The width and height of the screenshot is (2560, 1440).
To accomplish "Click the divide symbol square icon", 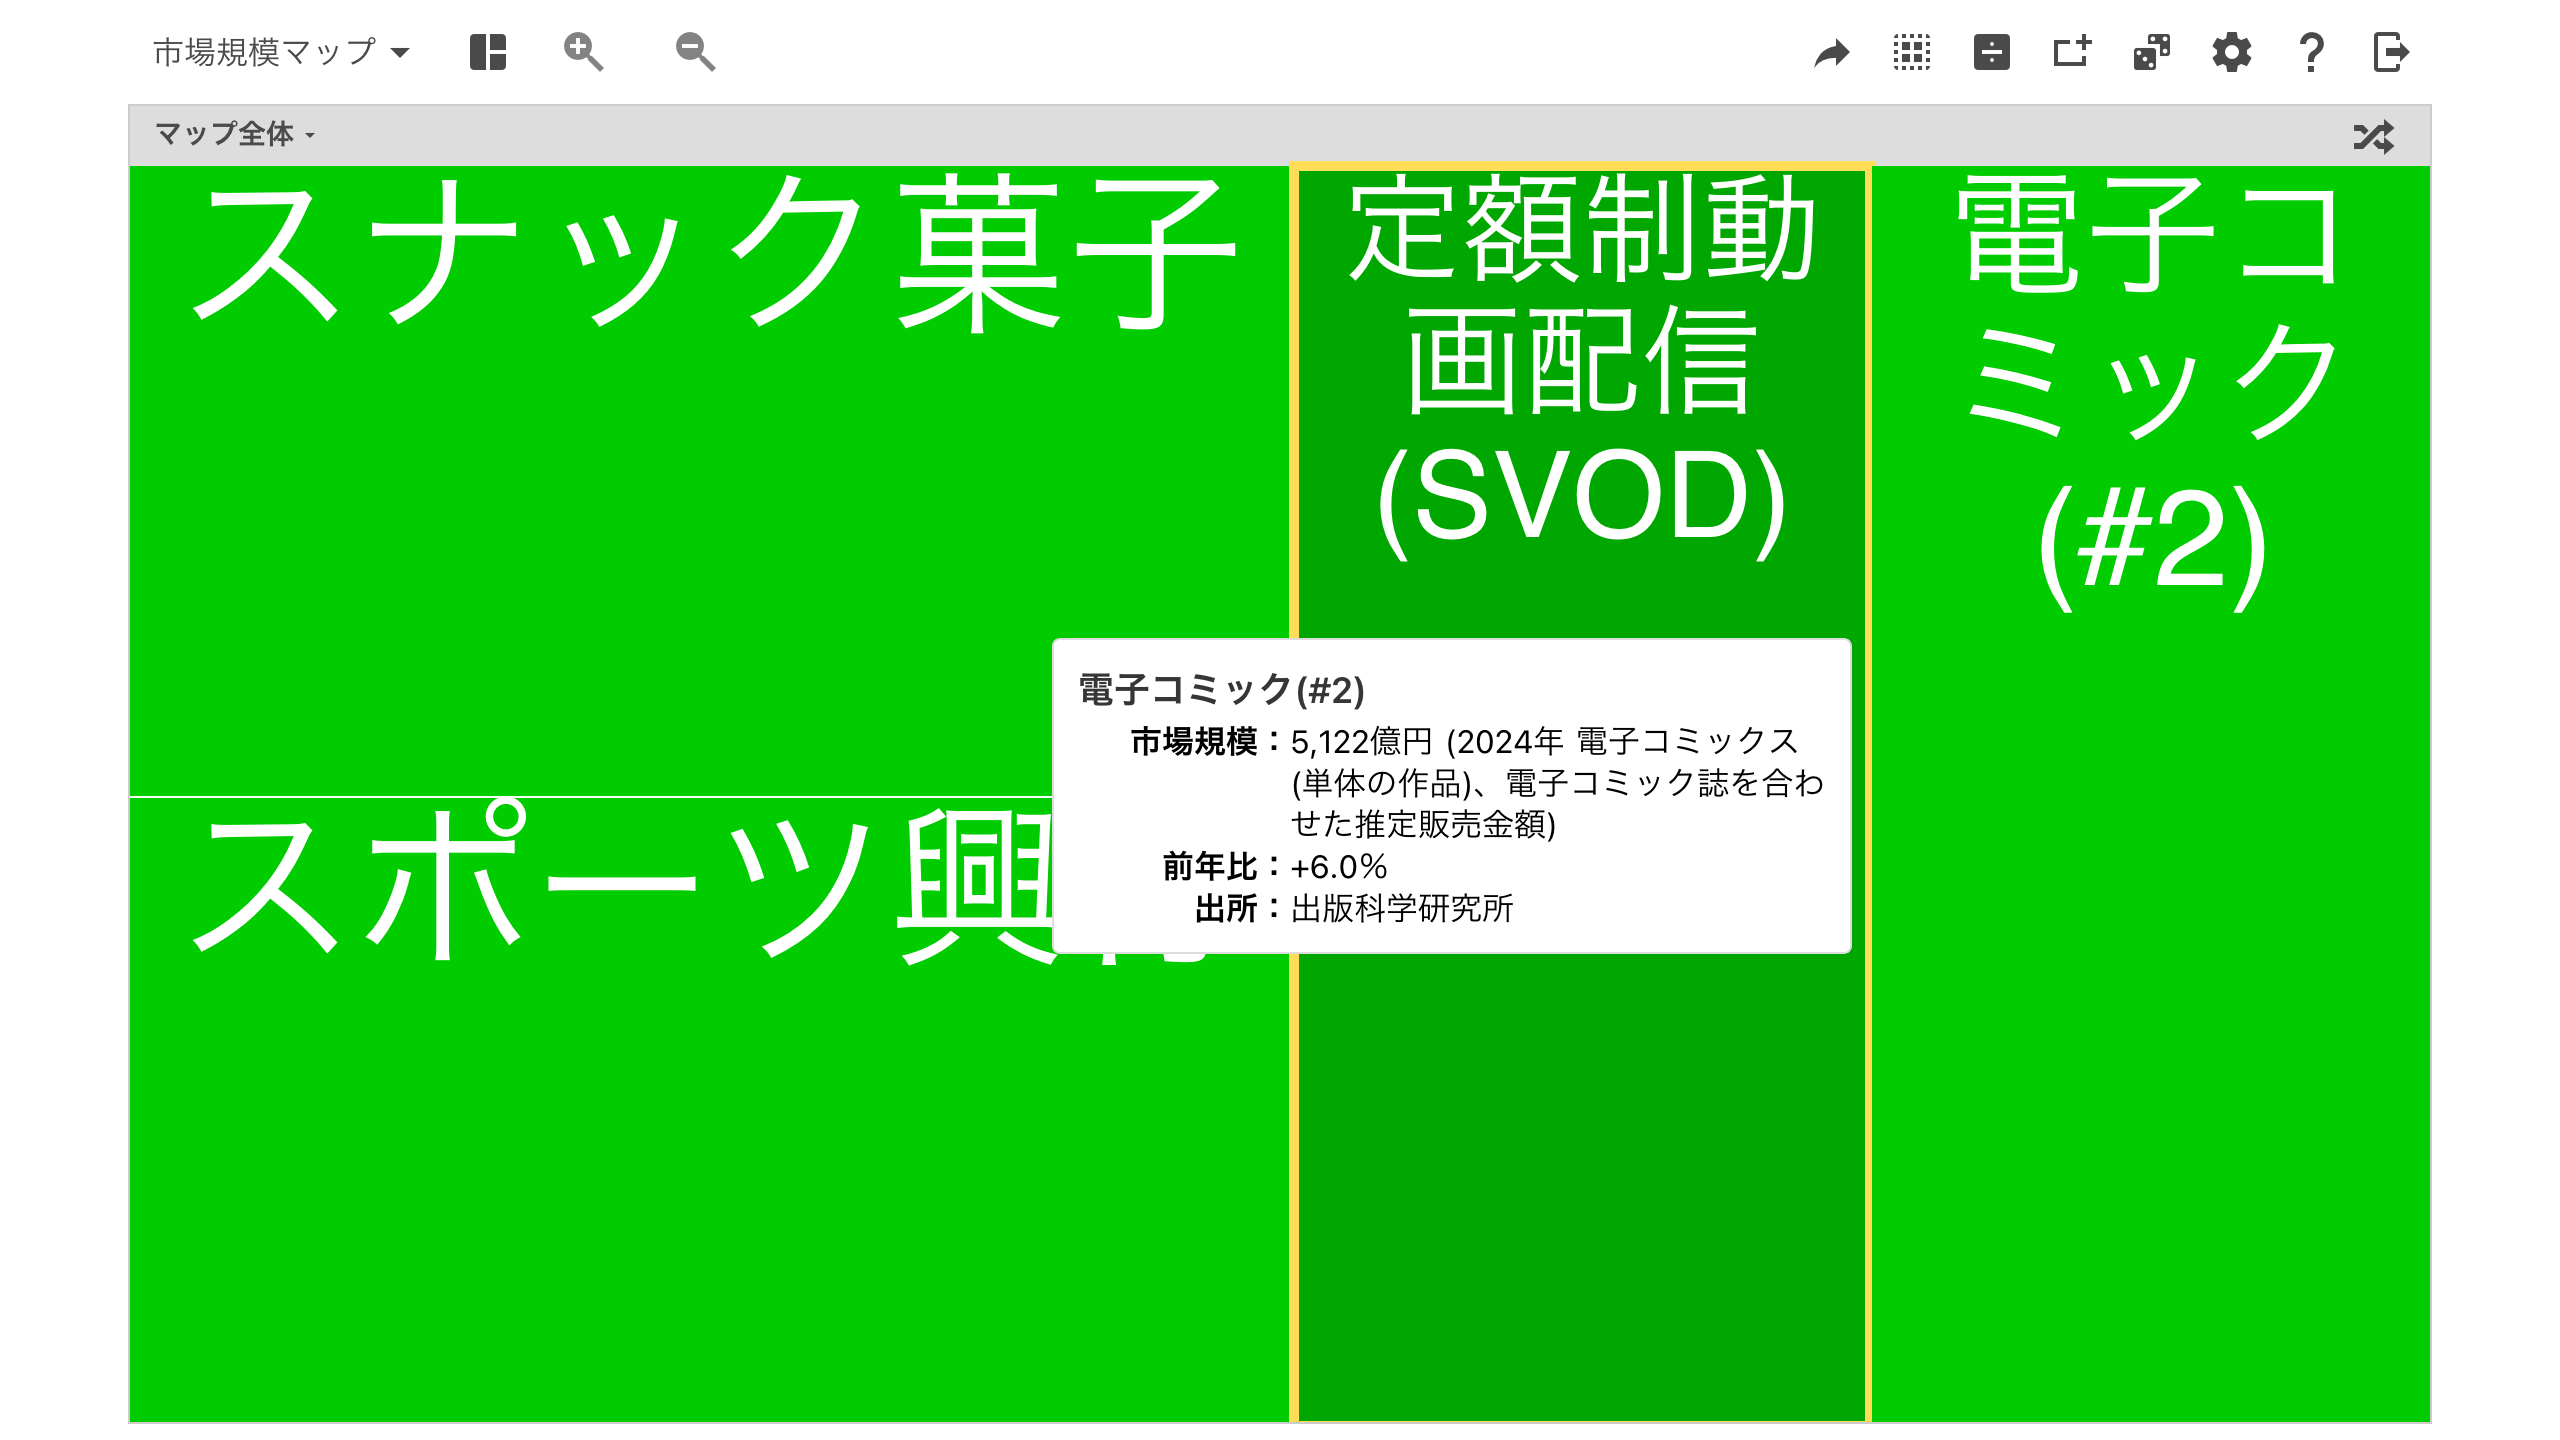I will click(1992, 52).
